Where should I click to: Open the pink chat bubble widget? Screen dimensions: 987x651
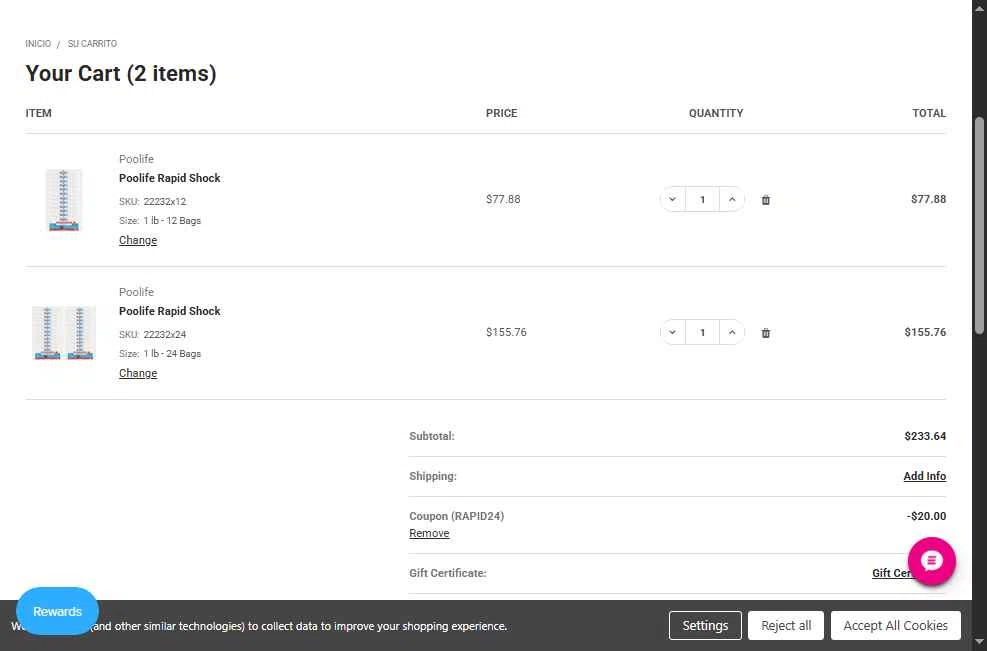coord(932,561)
